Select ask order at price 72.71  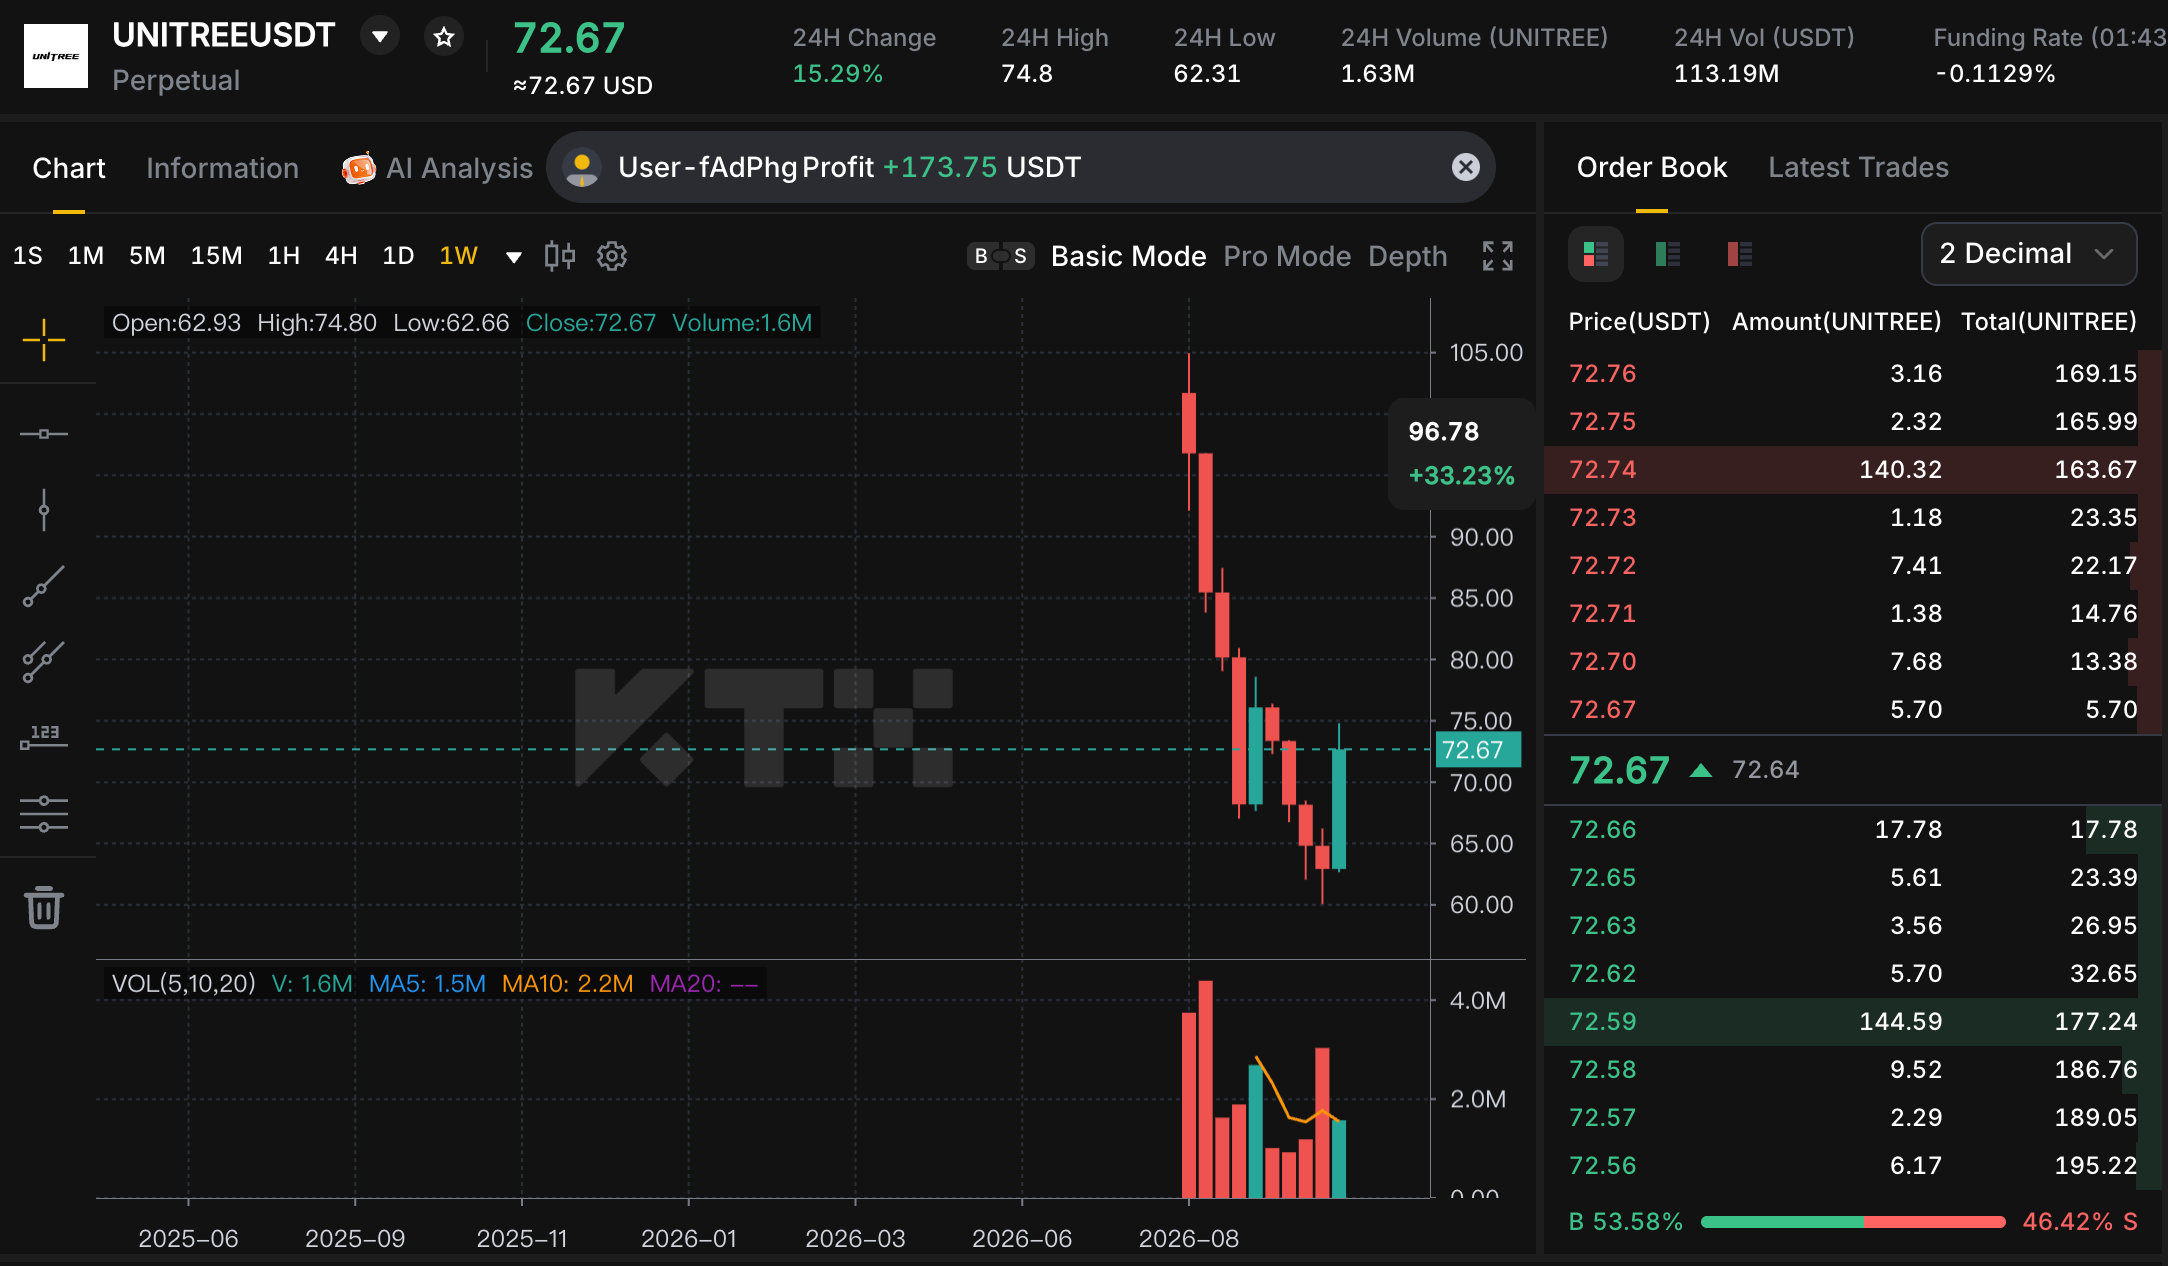tap(1853, 613)
